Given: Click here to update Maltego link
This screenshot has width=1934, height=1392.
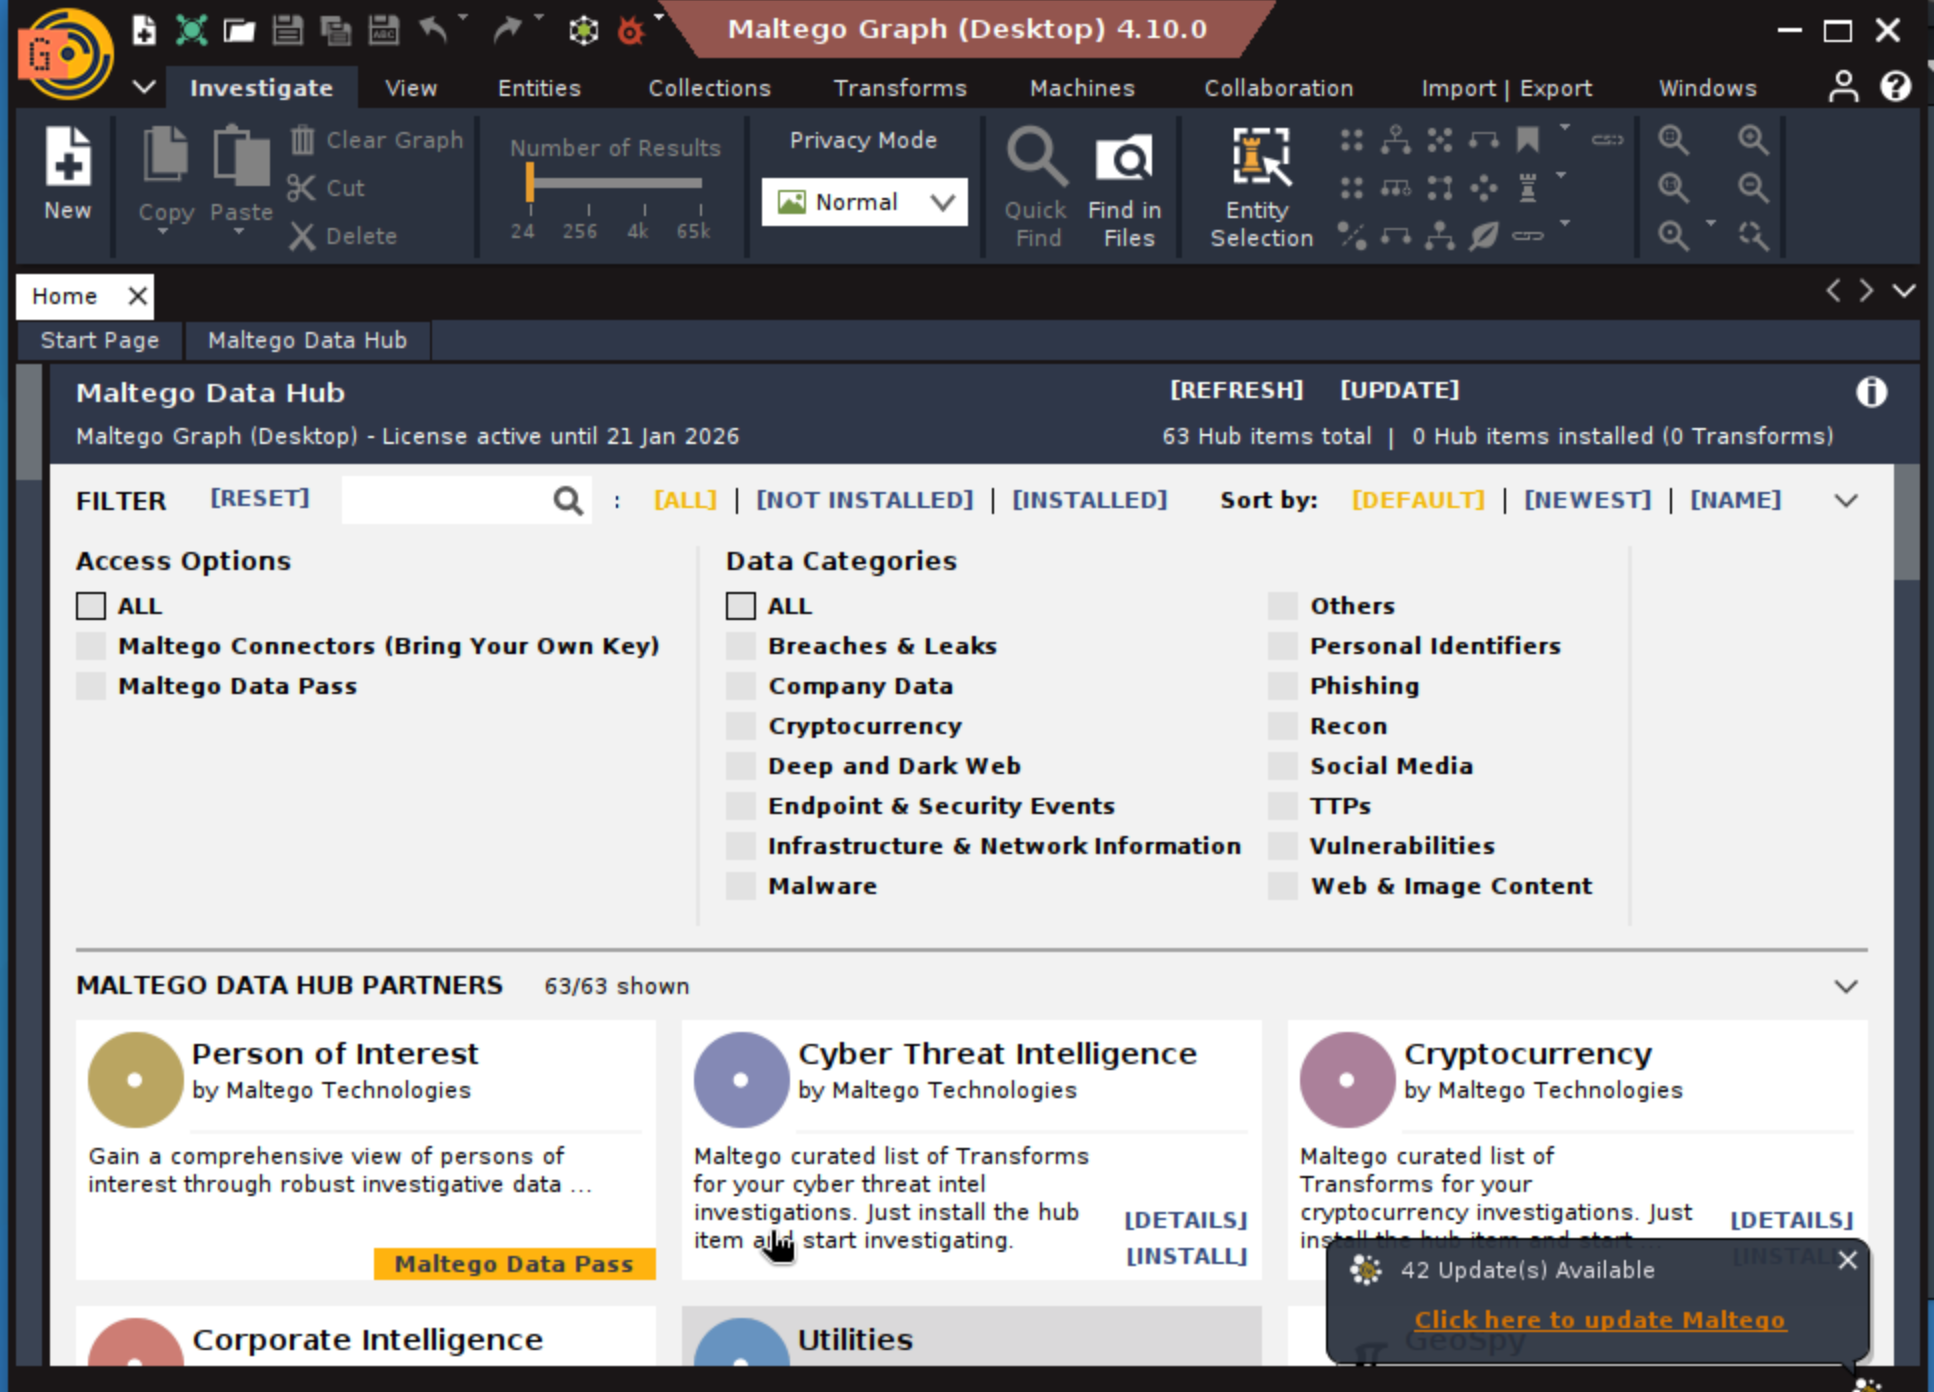Looking at the screenshot, I should pos(1599,1320).
